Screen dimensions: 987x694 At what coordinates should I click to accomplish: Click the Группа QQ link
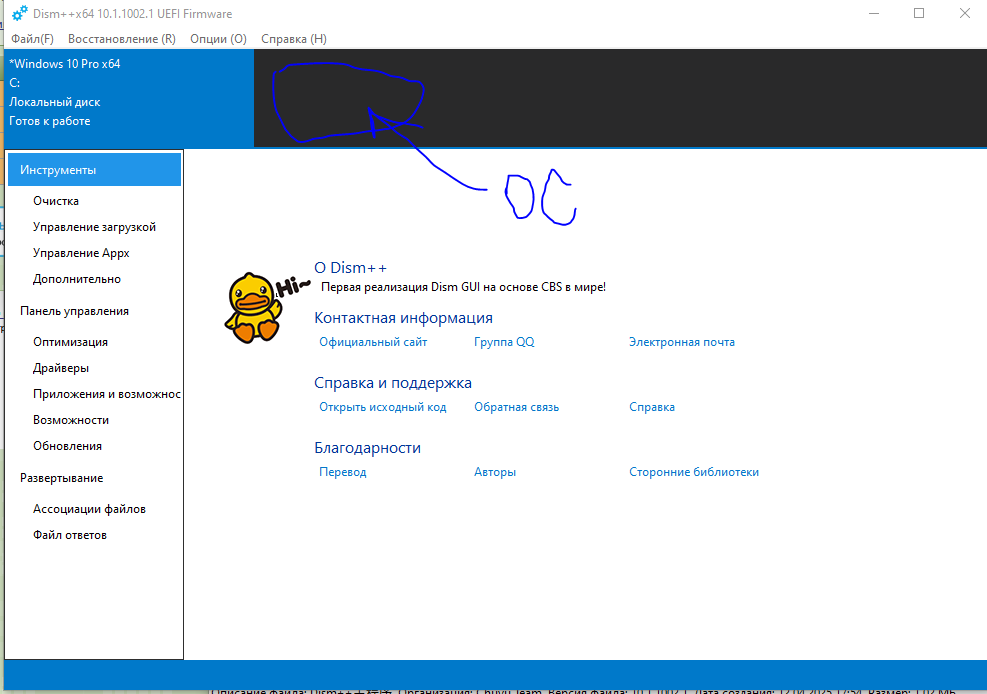click(504, 342)
